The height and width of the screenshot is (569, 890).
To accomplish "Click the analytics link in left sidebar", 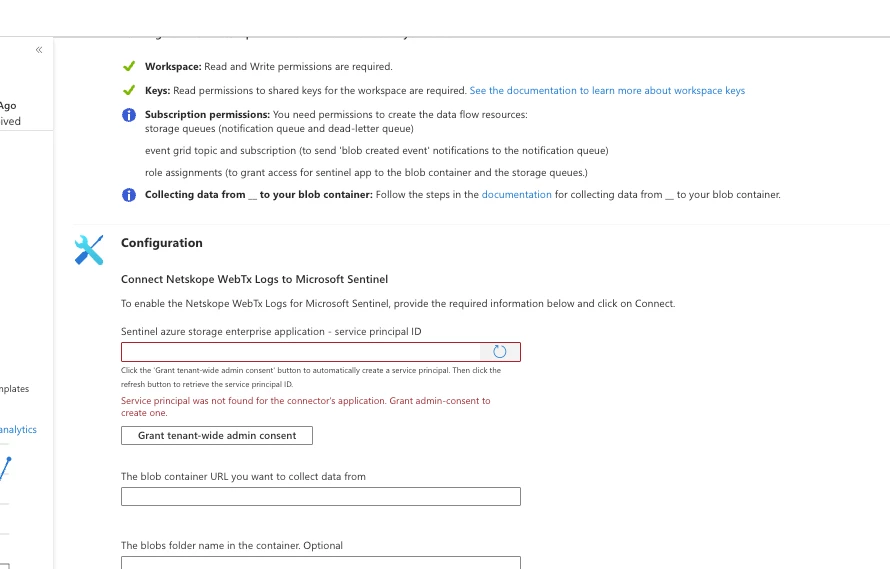I will click(x=18, y=429).
